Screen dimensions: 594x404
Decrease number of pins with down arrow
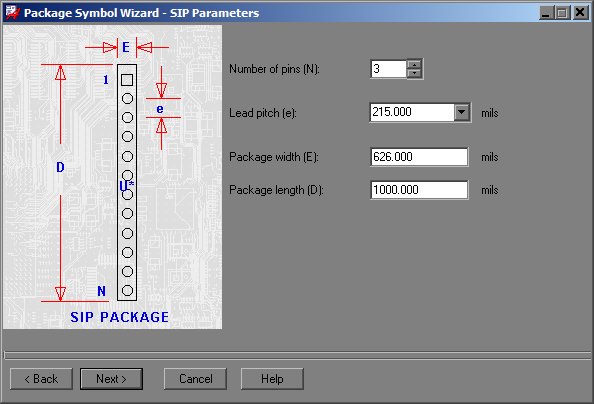[414, 73]
